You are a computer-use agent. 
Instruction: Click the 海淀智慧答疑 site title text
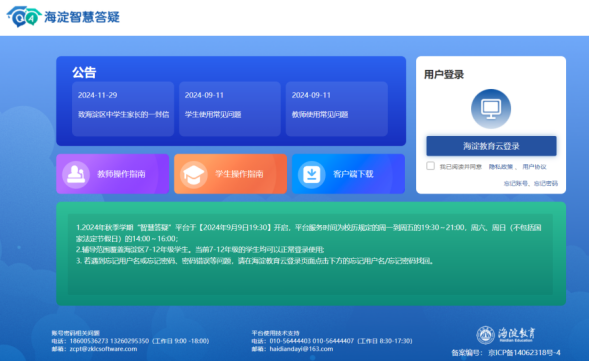pyautogui.click(x=82, y=17)
